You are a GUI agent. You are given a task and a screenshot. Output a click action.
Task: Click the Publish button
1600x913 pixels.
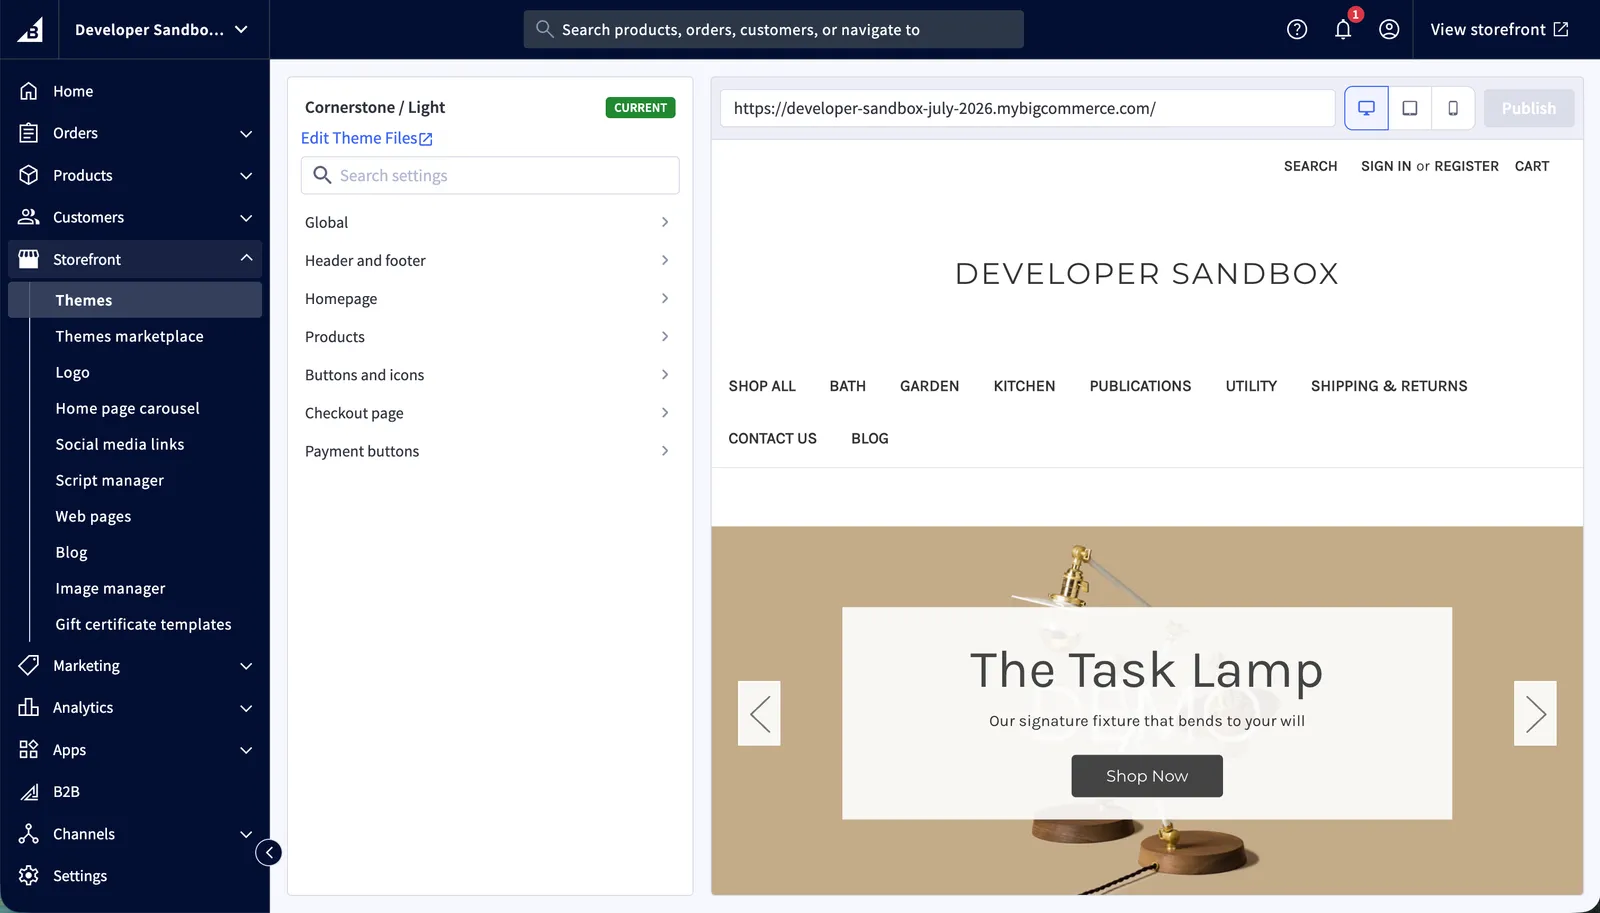coord(1528,108)
